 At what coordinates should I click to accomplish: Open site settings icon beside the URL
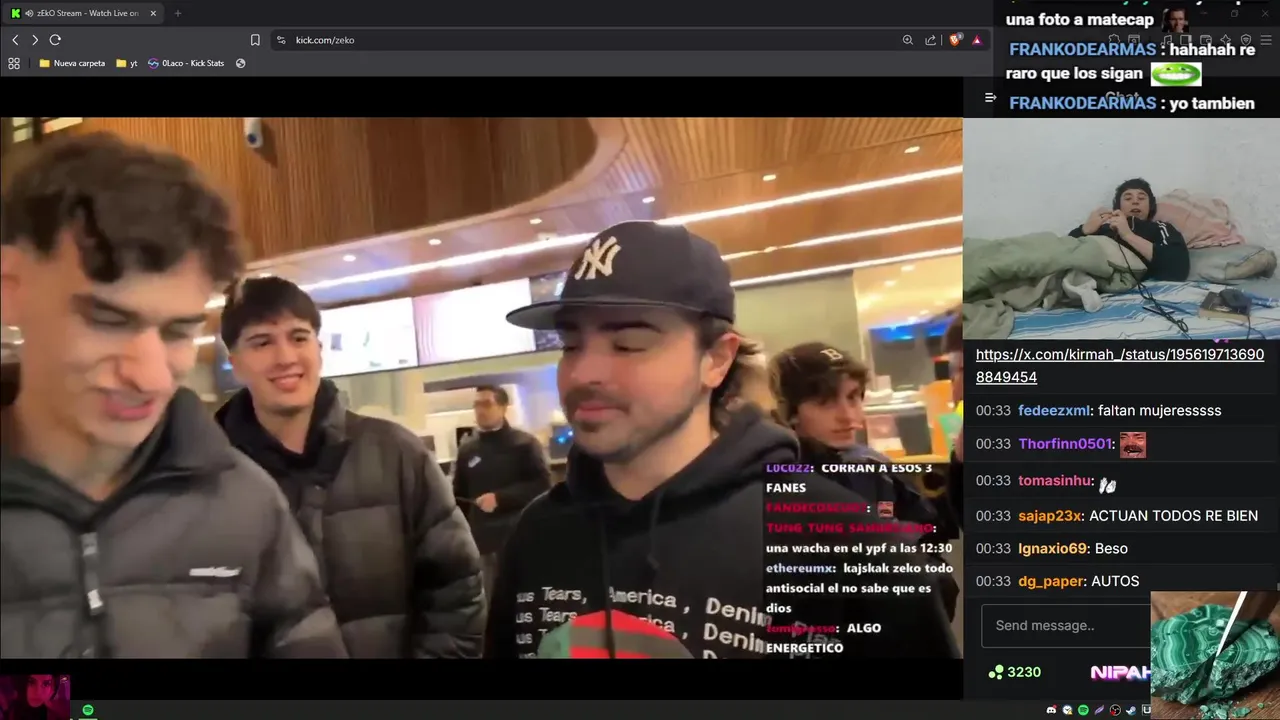tap(281, 40)
